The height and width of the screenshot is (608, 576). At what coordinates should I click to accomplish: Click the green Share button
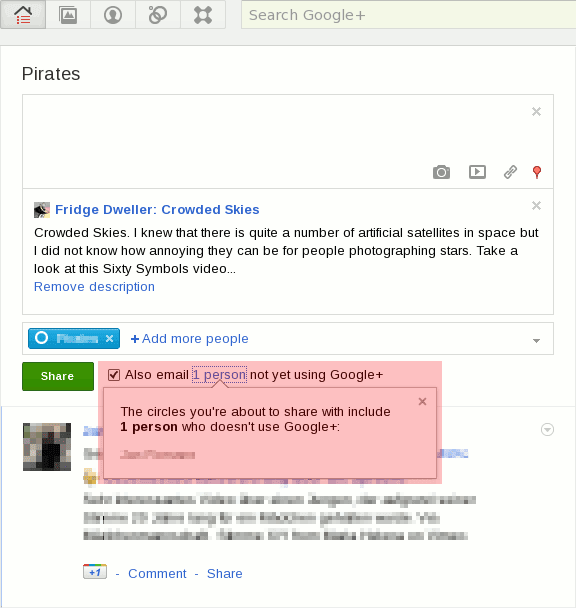[x=58, y=376]
